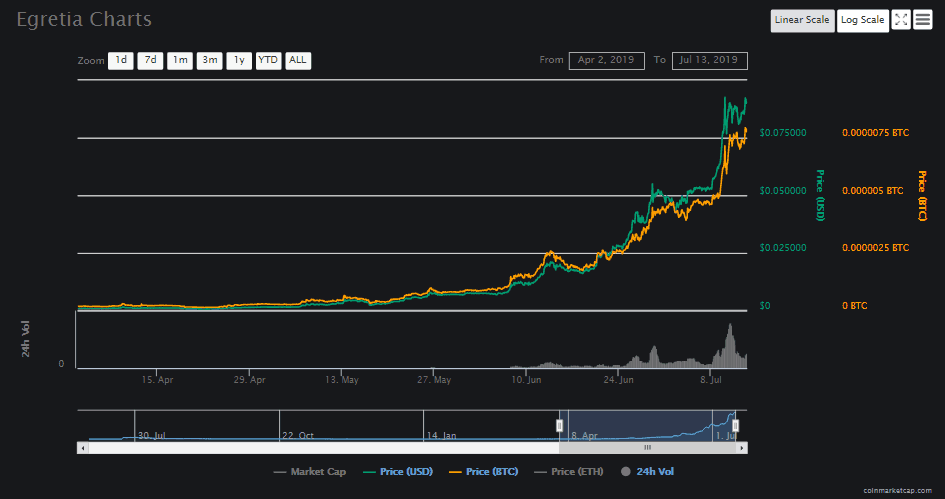The width and height of the screenshot is (945, 499).
Task: Edit the To date field Jul 13, 2019
Action: [x=709, y=60]
